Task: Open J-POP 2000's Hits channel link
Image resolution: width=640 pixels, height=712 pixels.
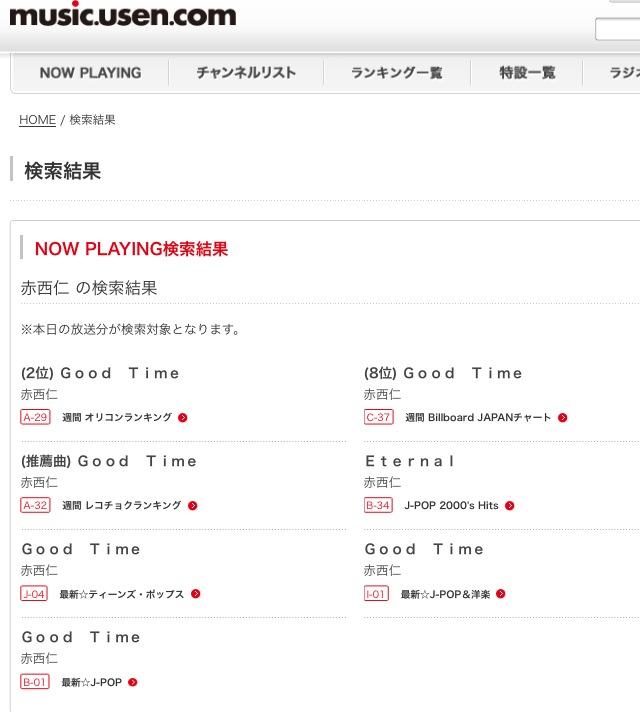Action: point(451,505)
